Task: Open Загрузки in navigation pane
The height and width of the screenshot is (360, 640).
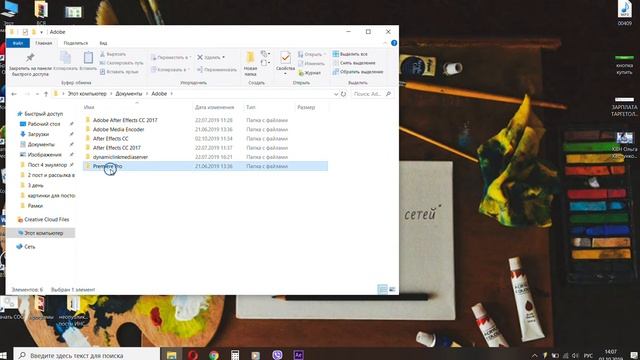Action: point(38,134)
